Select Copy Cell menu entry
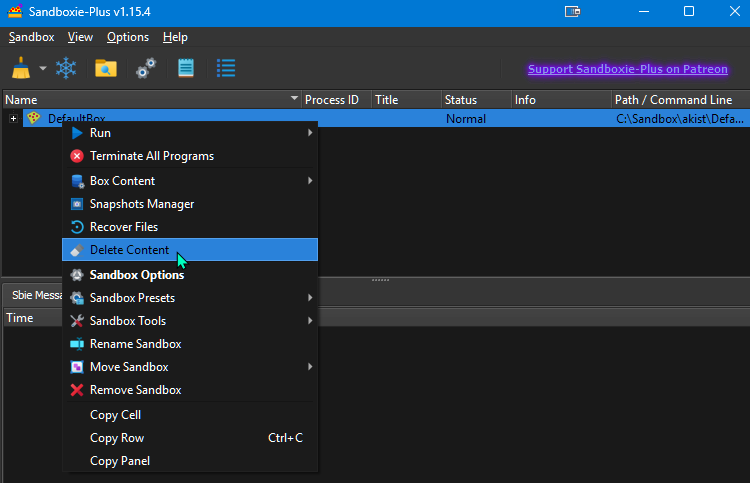Image resolution: width=750 pixels, height=483 pixels. 190,415
